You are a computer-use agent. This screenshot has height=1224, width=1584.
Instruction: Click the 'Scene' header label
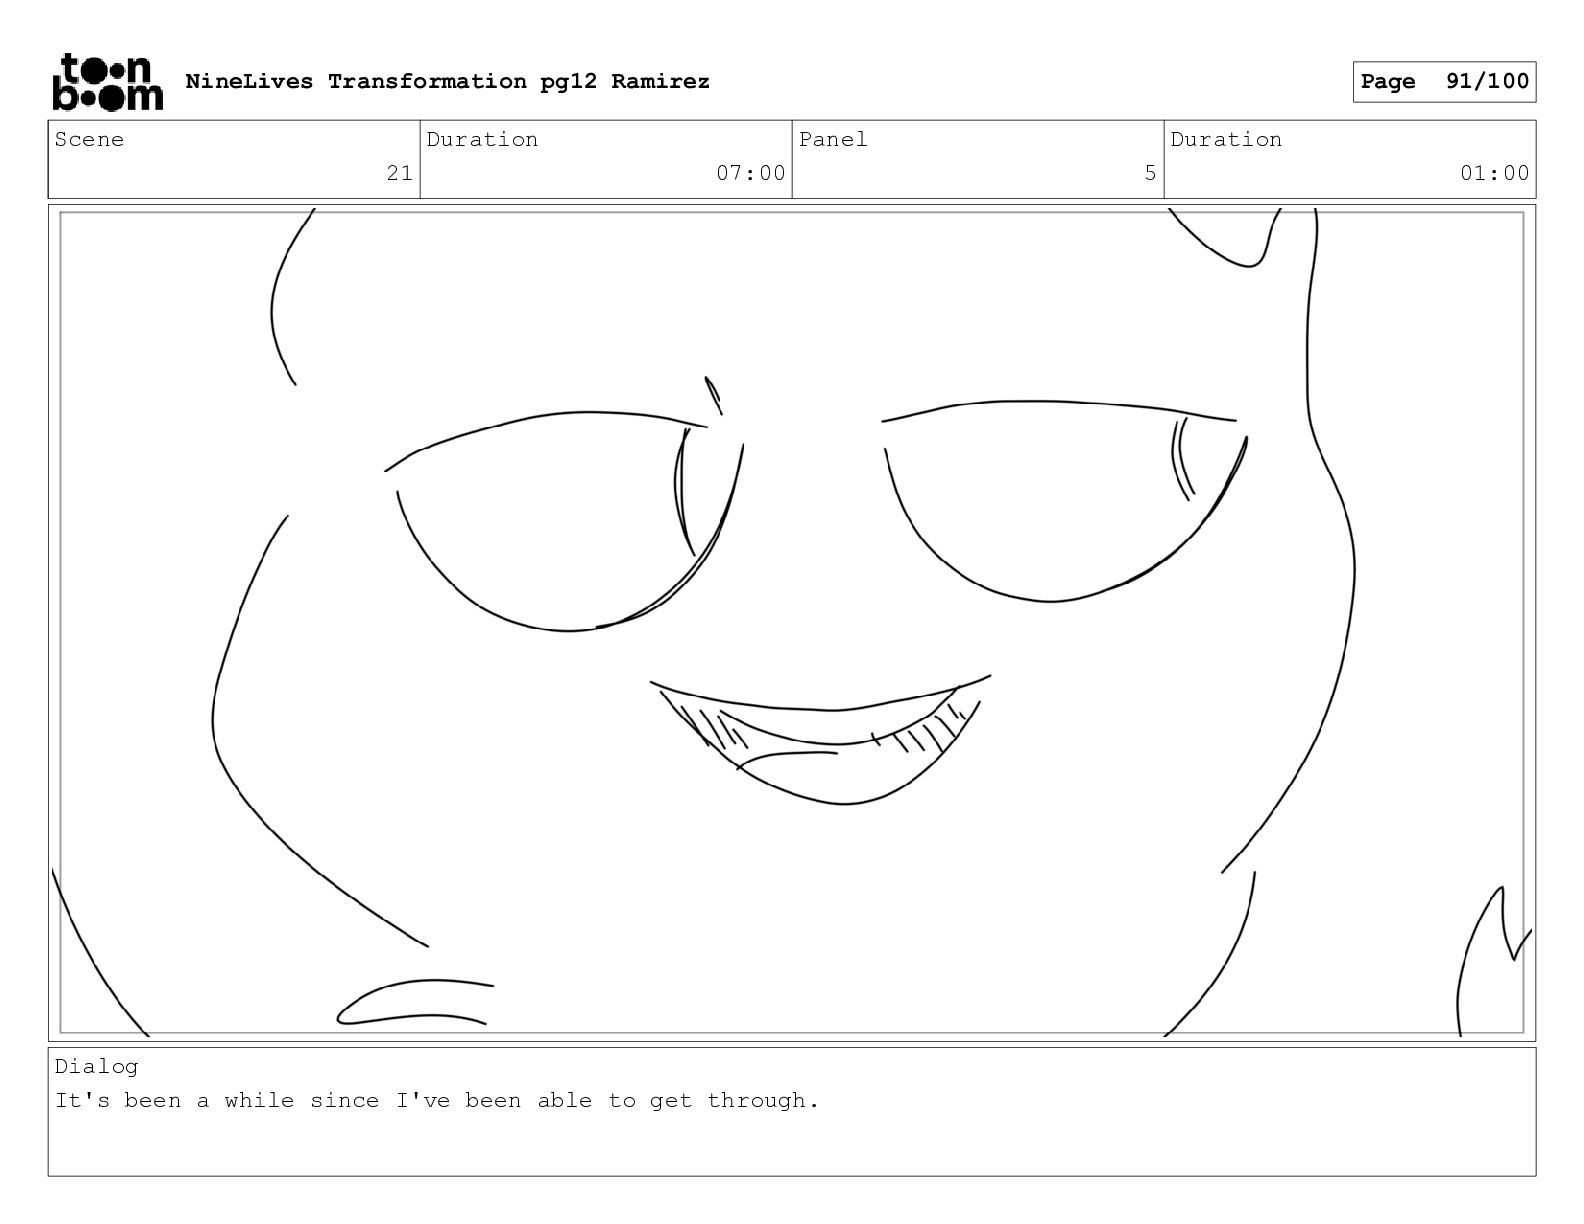click(89, 140)
